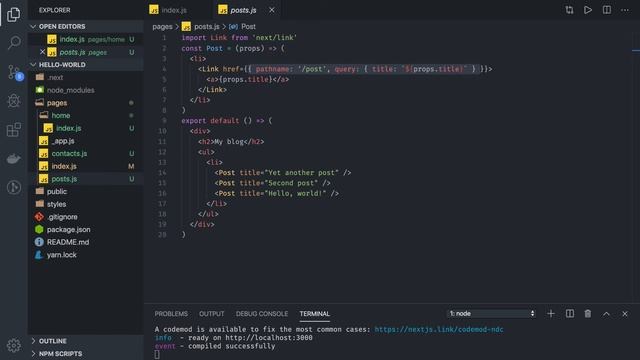640x360 pixels.
Task: Click the 'pages' breadcrumb segment
Action: click(x=162, y=27)
